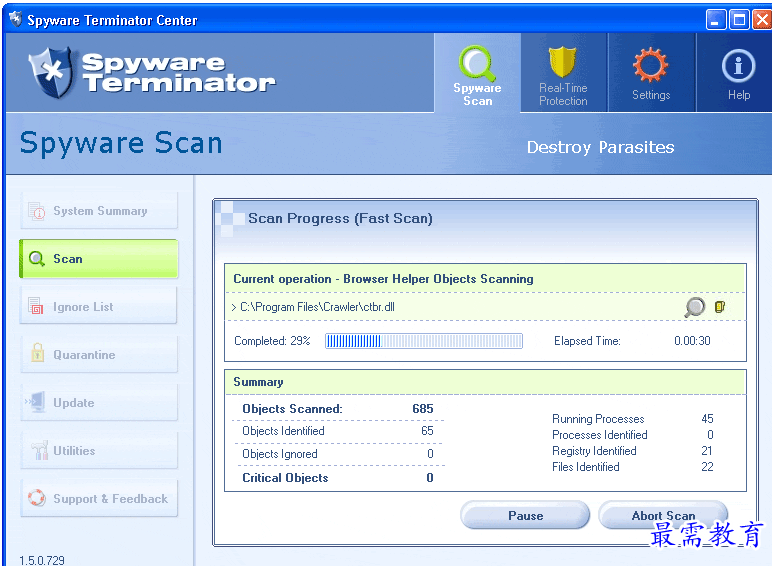Click the Ignore List icon
This screenshot has height=566, width=772.
click(x=35, y=306)
